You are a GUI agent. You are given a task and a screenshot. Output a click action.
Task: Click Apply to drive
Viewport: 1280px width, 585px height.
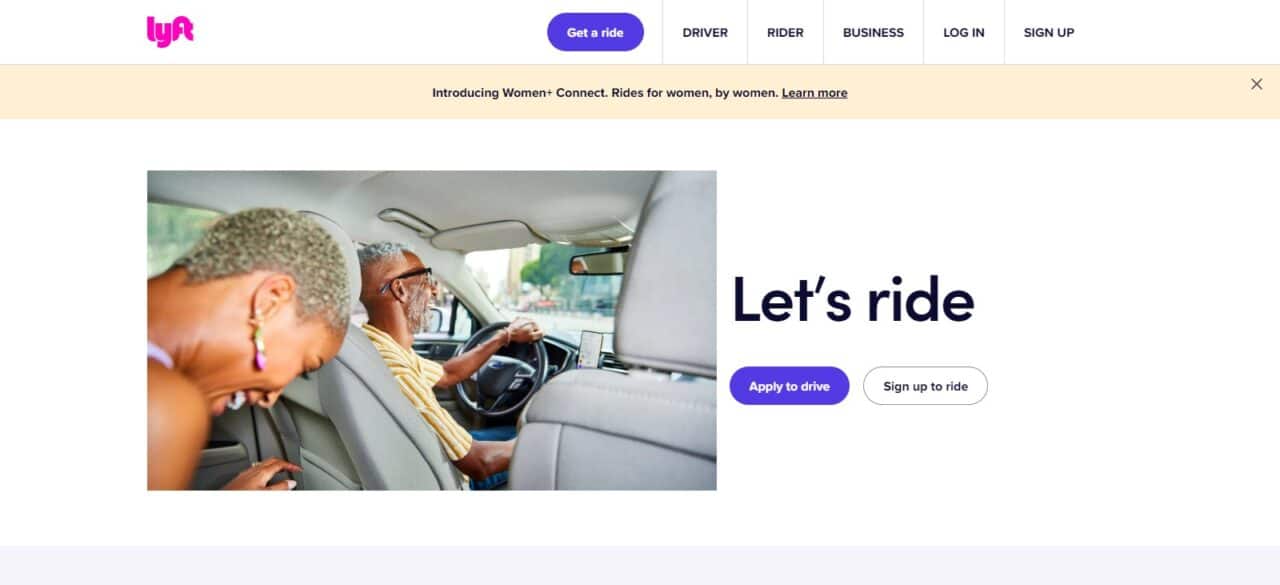pyautogui.click(x=789, y=386)
